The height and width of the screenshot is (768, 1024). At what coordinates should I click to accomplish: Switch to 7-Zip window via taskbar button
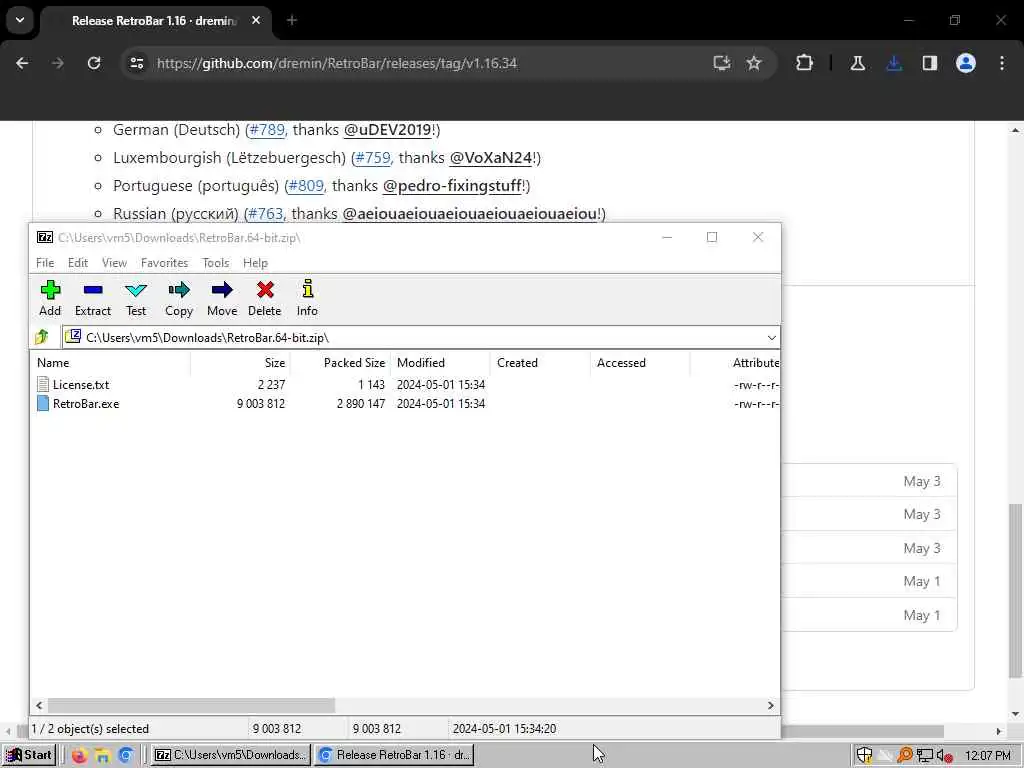231,755
